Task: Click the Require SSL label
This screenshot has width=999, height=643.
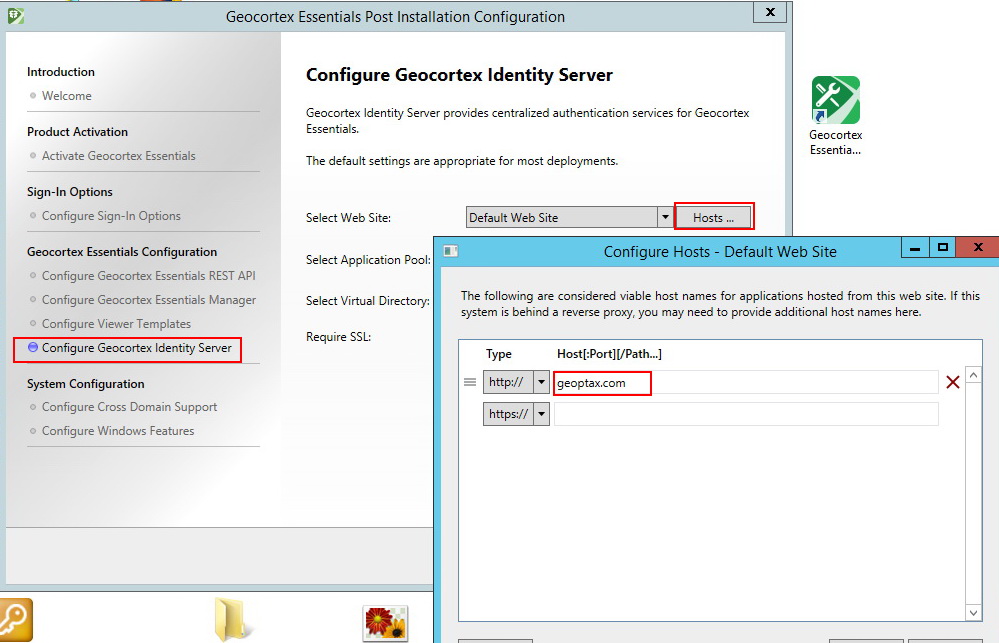Action: coord(338,336)
